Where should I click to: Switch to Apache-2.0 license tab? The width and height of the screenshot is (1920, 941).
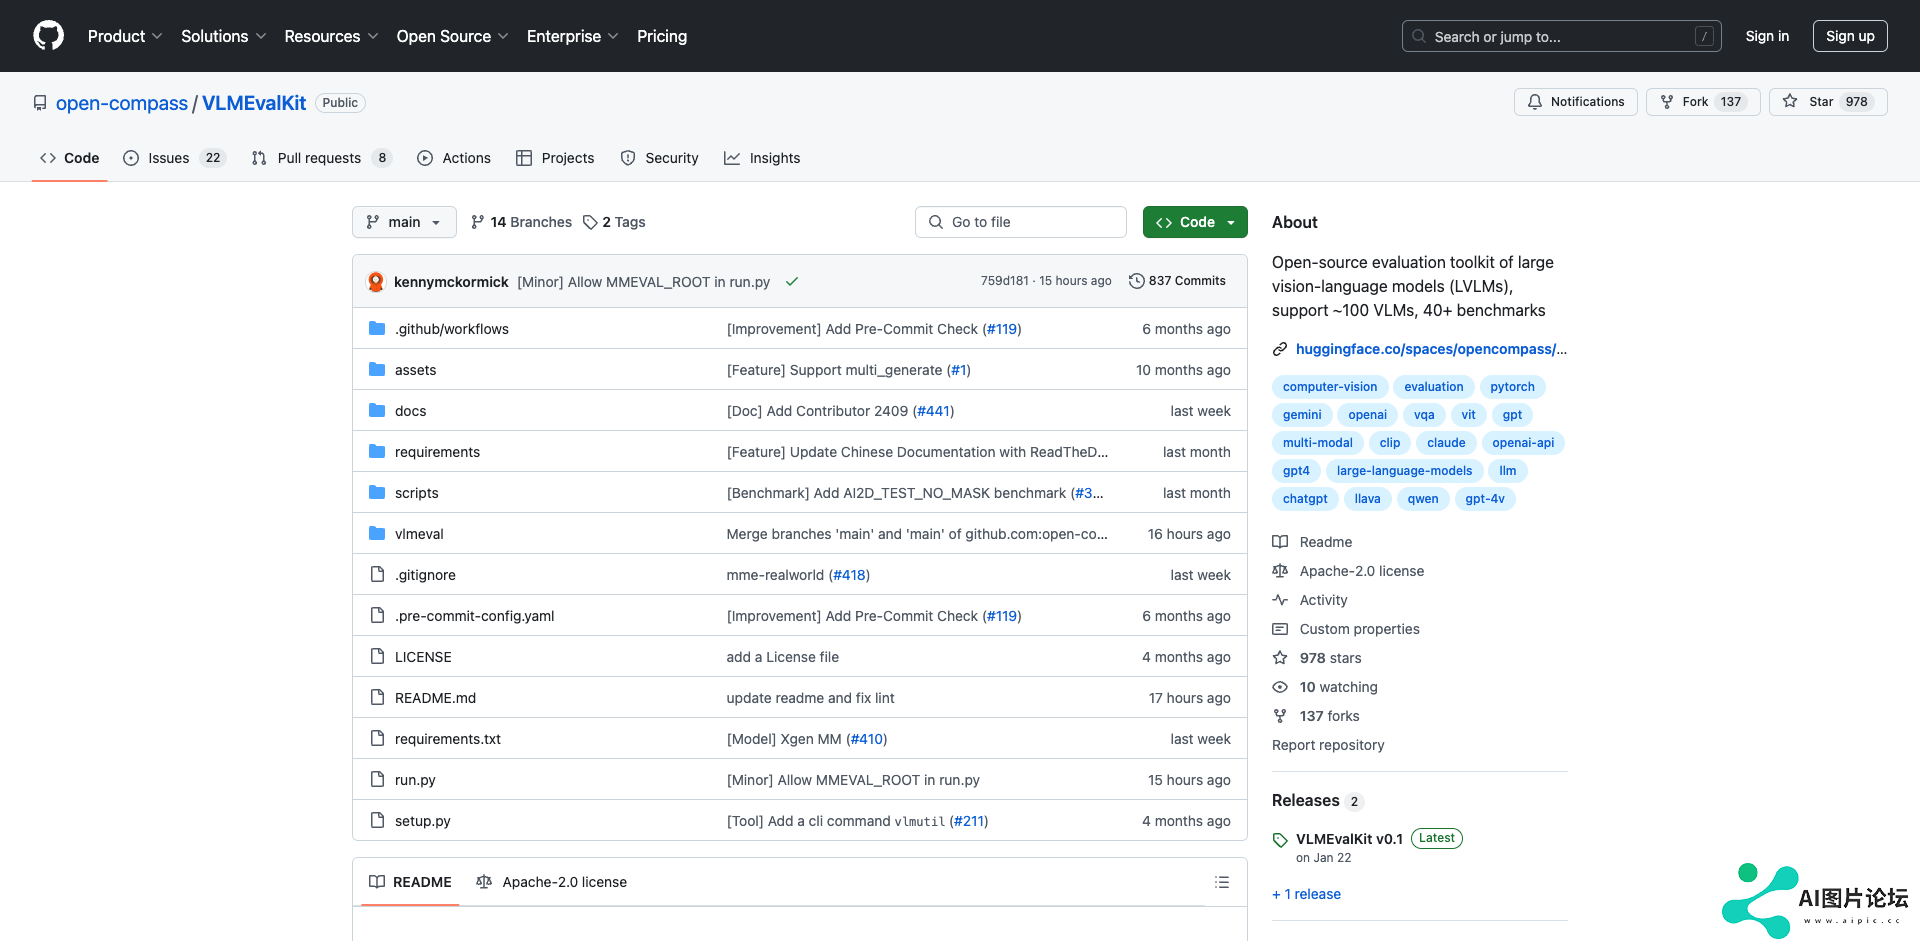552,882
